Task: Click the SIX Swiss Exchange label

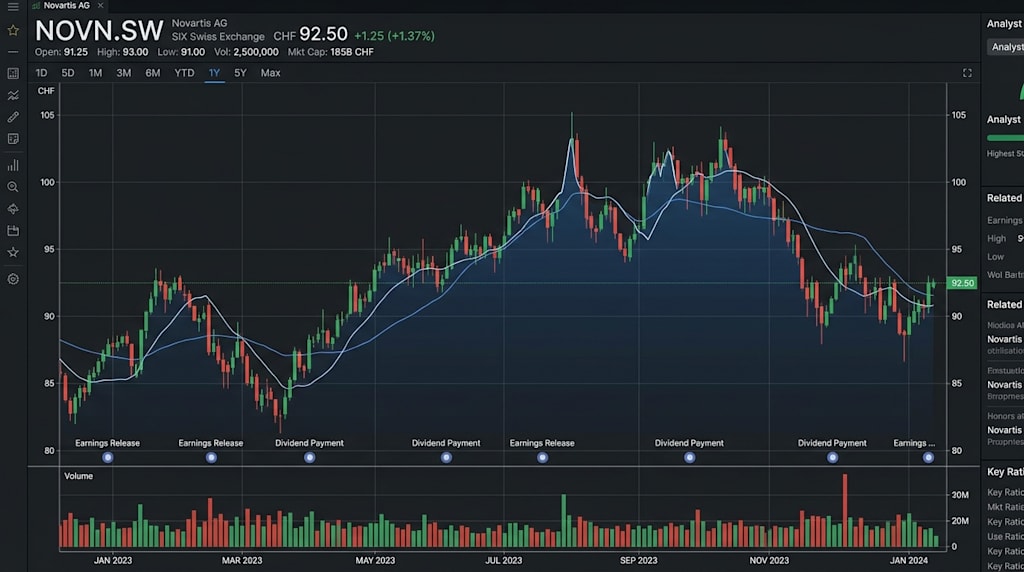Action: 218,37
